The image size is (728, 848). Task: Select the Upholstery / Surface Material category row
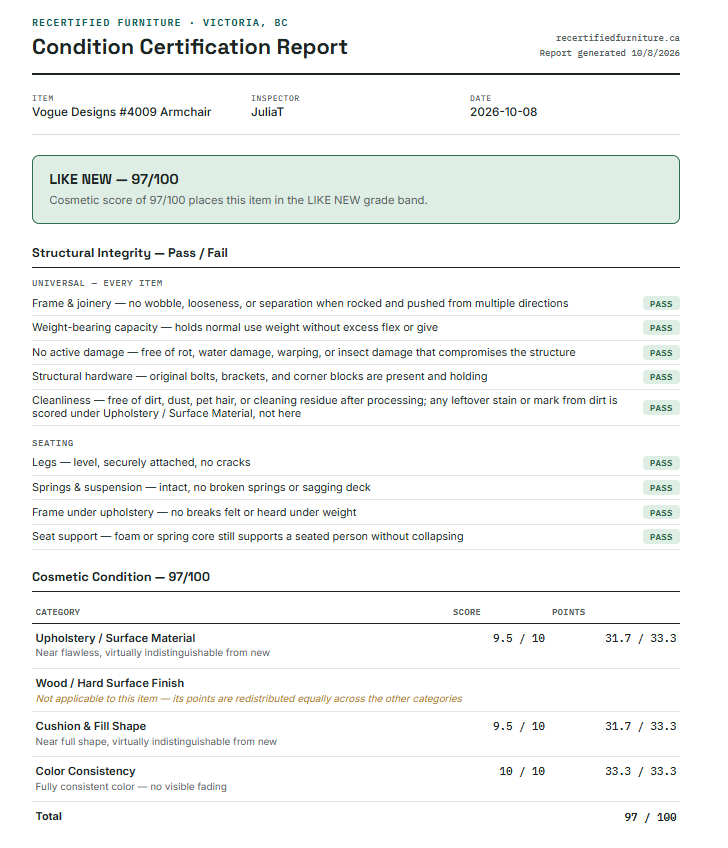(x=356, y=646)
